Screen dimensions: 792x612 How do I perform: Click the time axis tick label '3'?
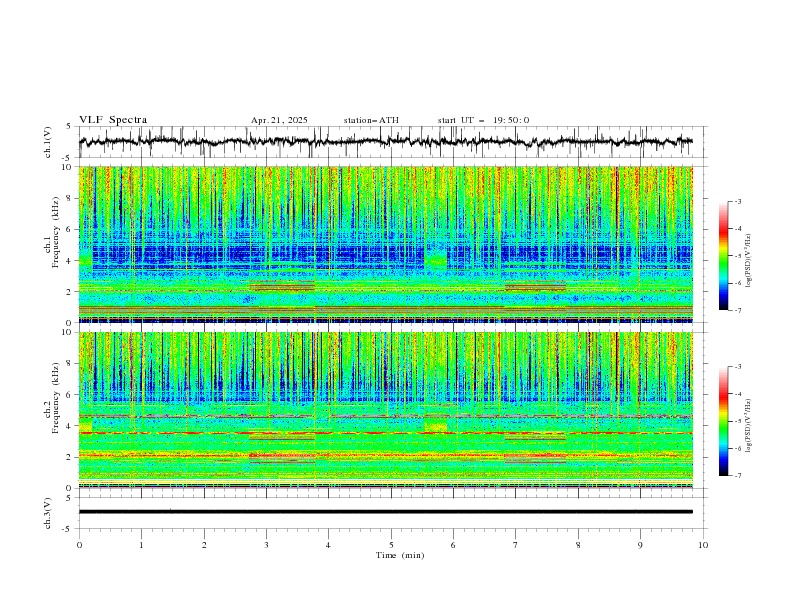[266, 545]
